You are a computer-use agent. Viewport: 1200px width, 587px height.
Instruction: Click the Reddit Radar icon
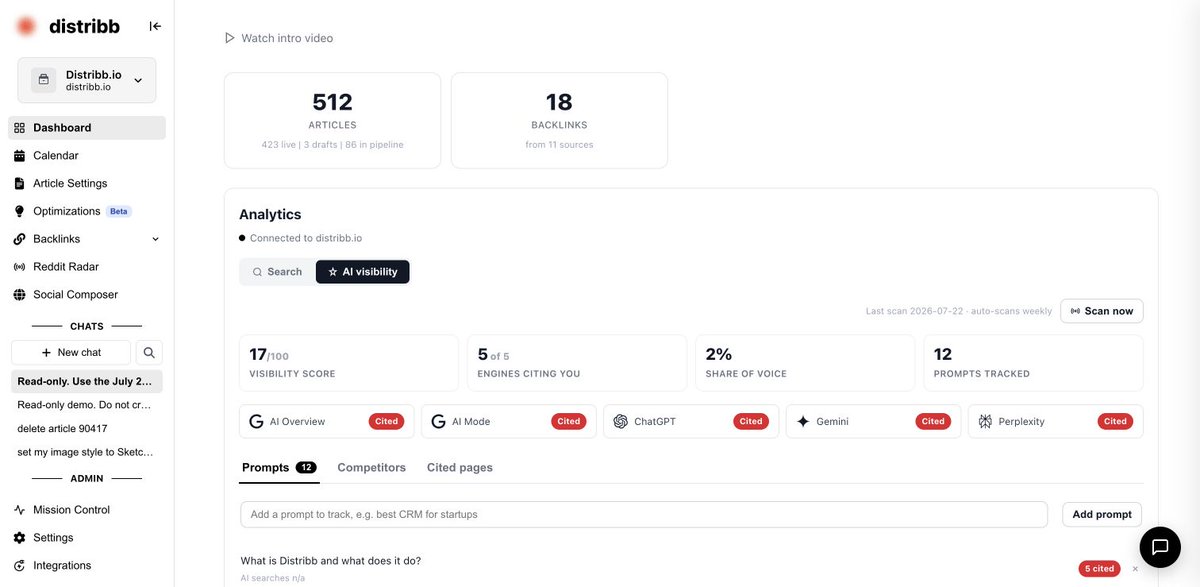pyautogui.click(x=19, y=267)
